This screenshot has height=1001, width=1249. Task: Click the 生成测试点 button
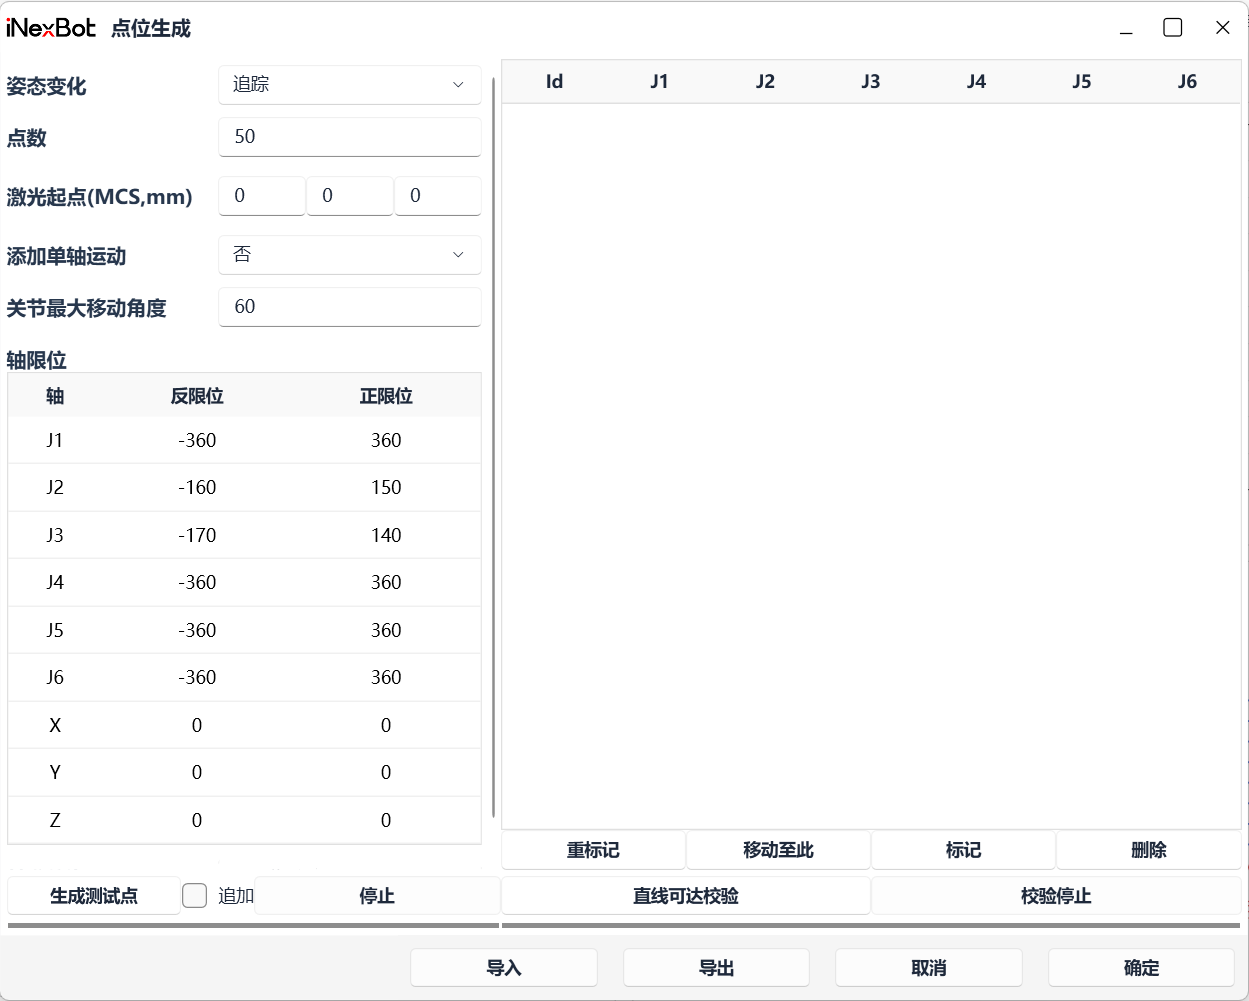pos(94,896)
